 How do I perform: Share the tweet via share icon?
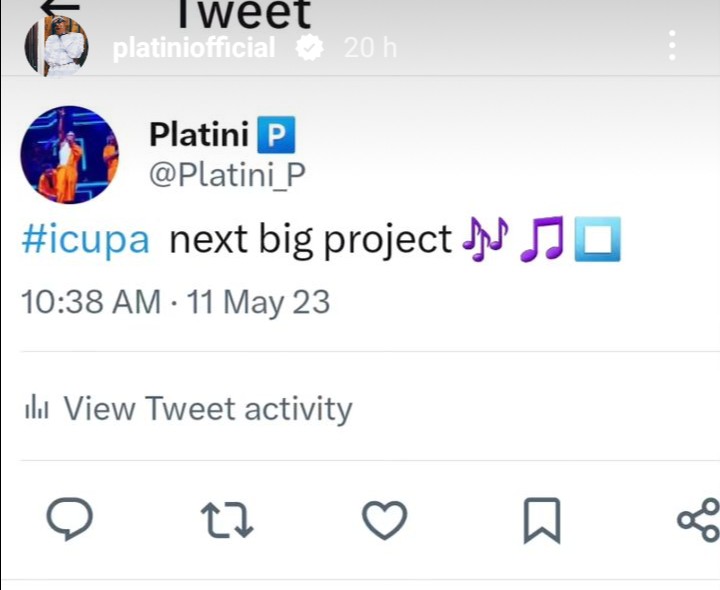[698, 520]
